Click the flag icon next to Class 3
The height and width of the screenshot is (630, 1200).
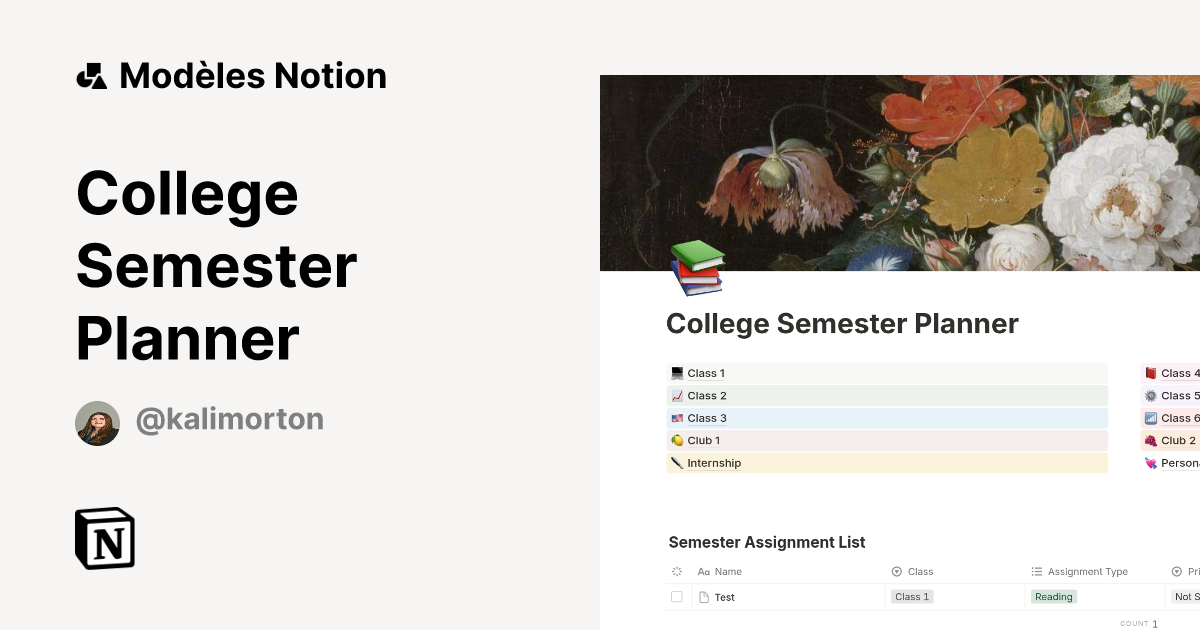pos(677,418)
